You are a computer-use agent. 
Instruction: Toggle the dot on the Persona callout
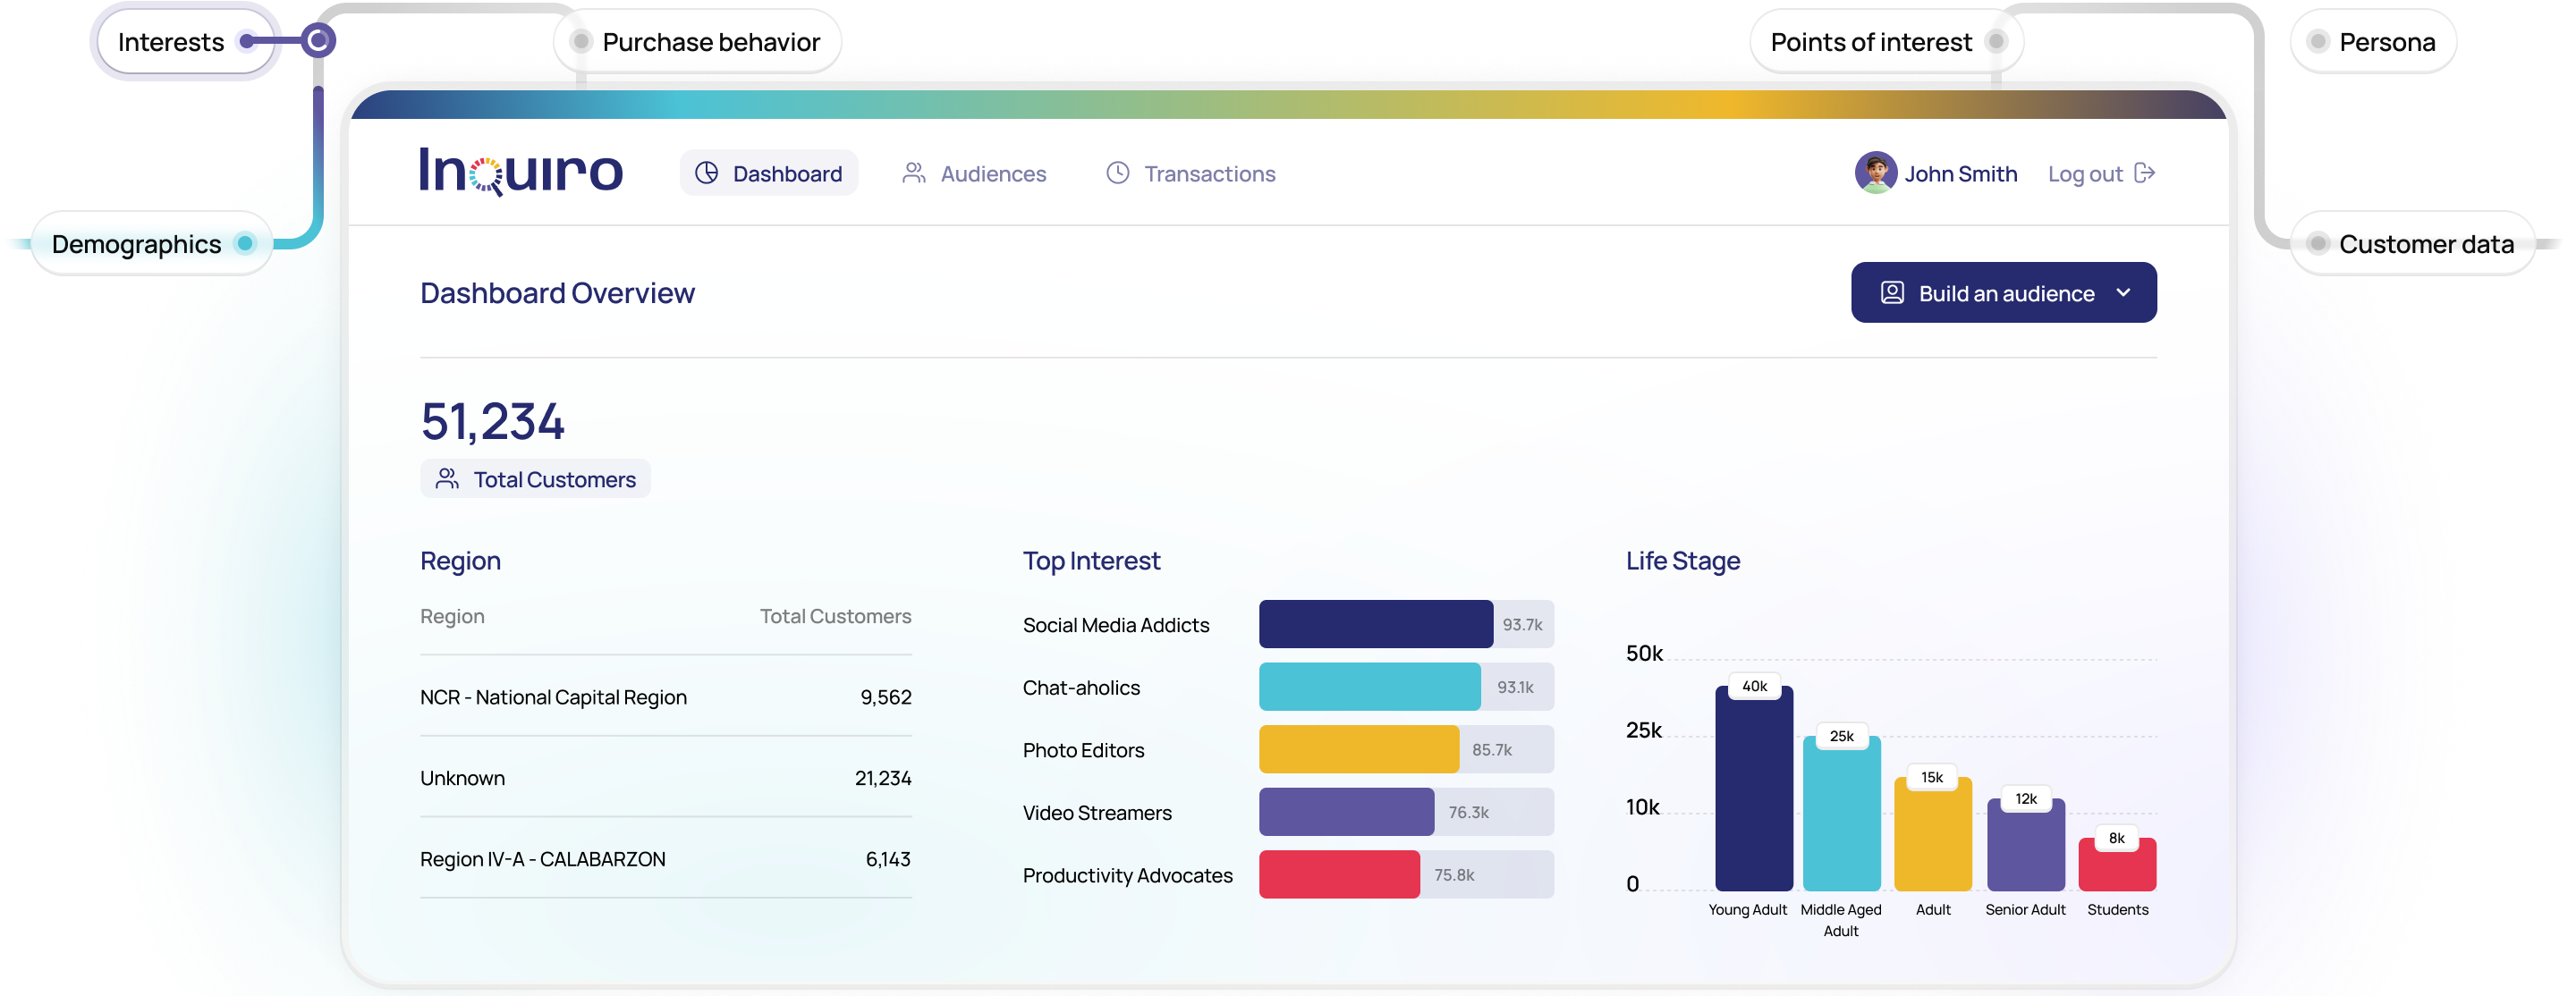(2320, 41)
